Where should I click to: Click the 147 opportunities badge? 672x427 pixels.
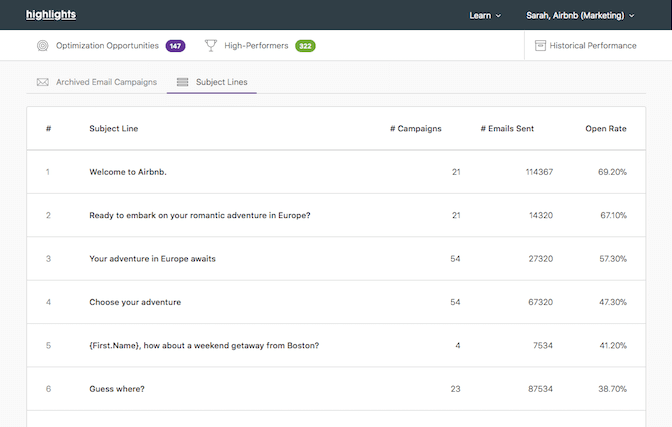(175, 46)
